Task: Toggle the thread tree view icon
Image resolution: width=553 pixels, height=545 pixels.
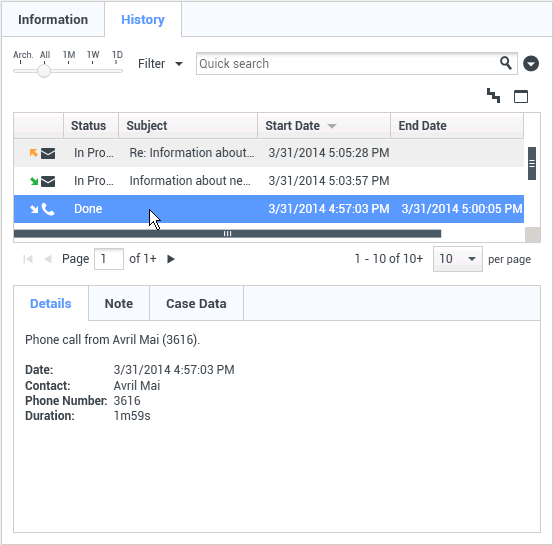Action: (x=493, y=96)
